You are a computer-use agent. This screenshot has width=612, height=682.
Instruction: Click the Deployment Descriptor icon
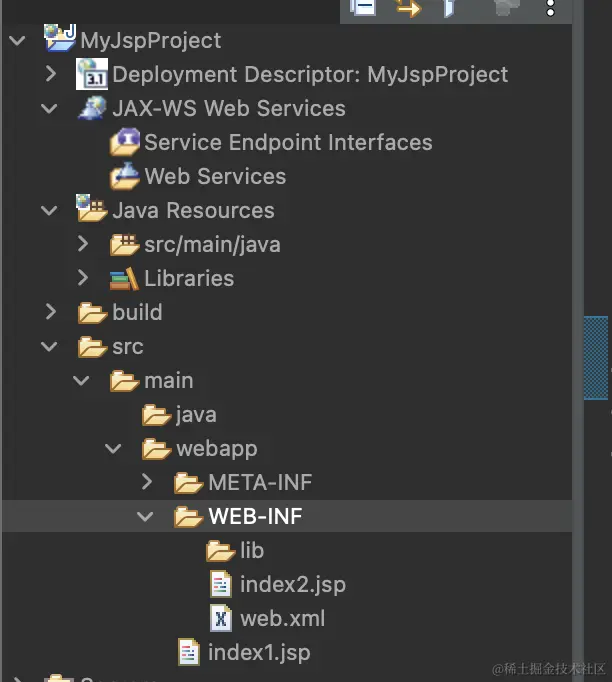(x=92, y=74)
